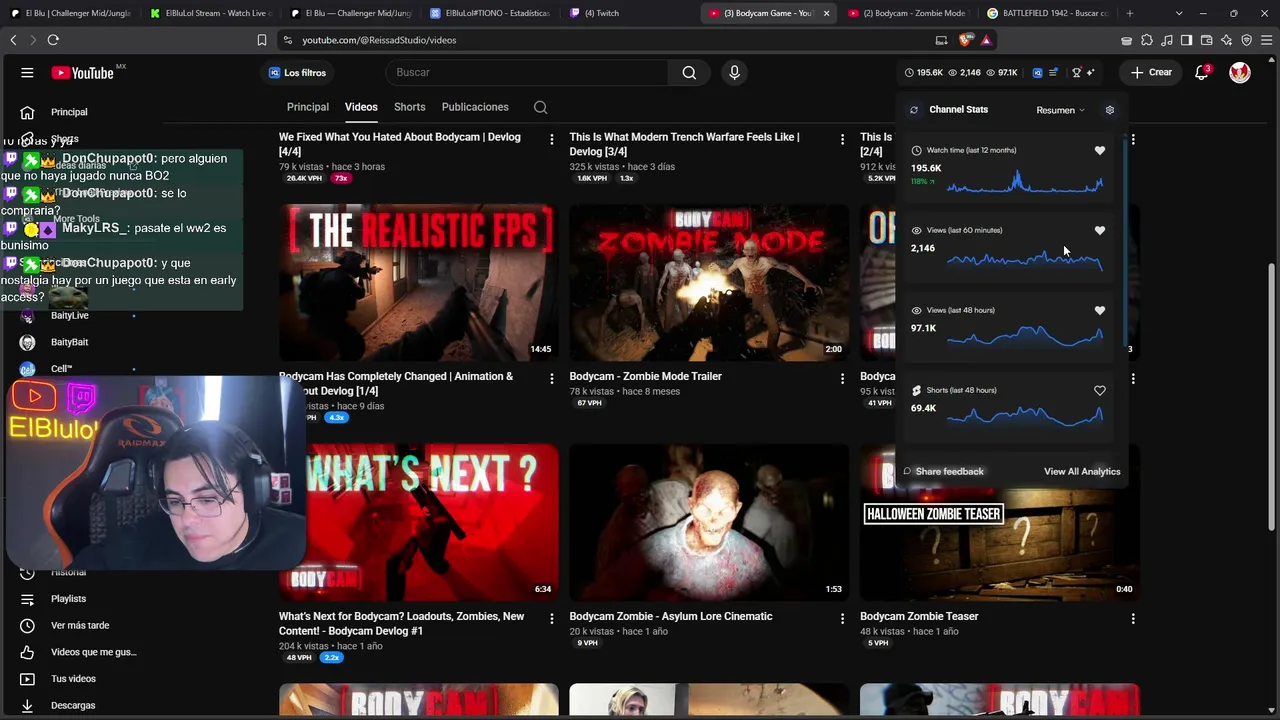Open the browser tab search chevron

point(1179,13)
